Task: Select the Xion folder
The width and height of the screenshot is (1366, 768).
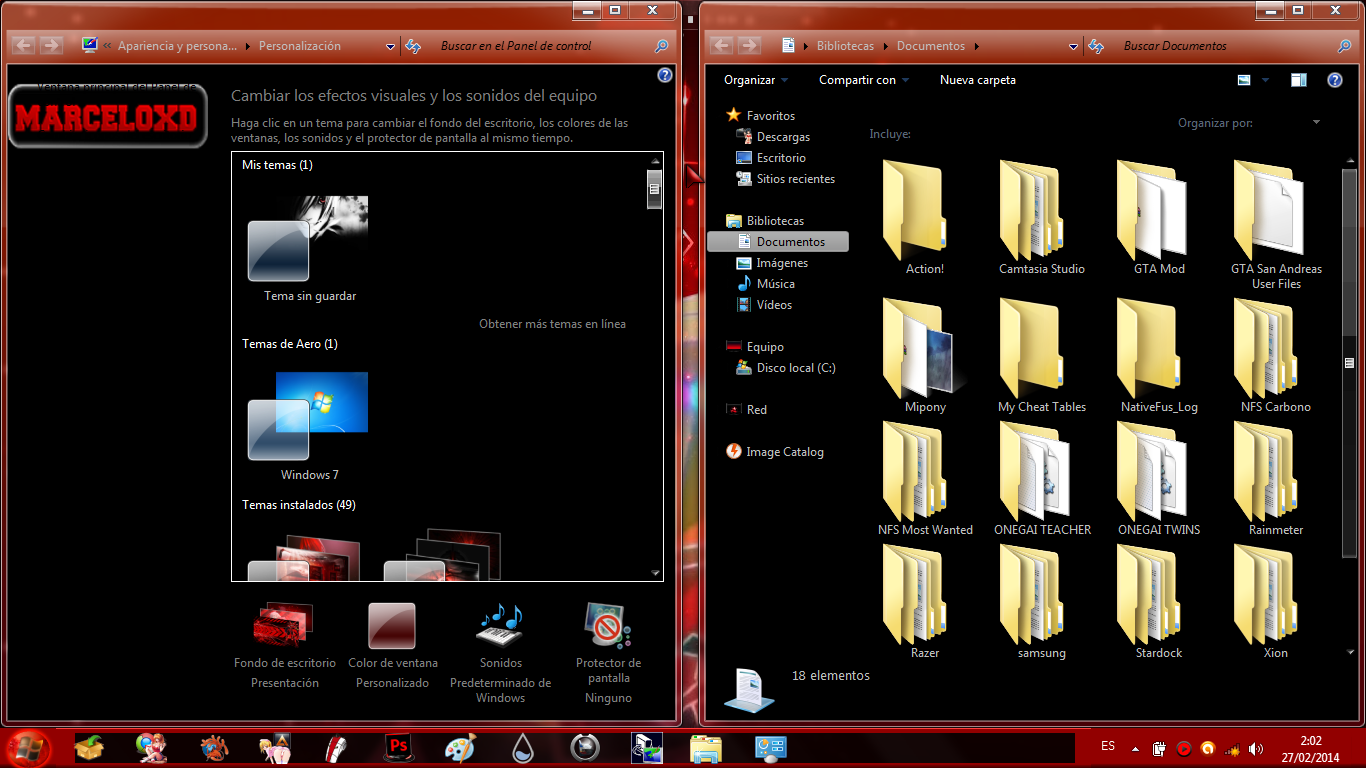Action: pos(1276,601)
